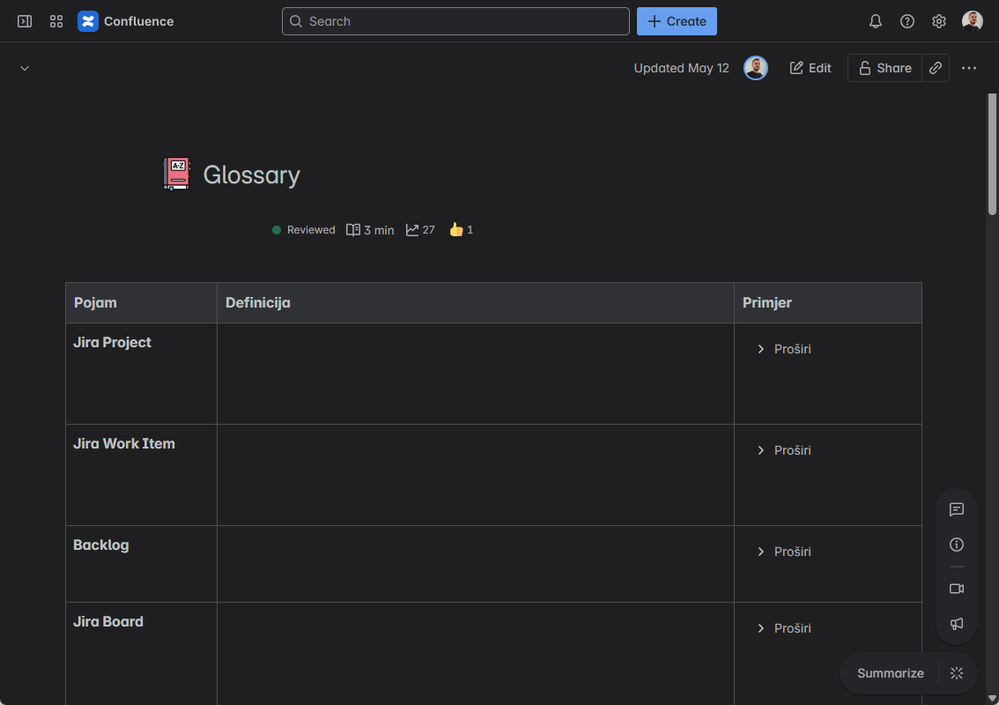The image size is (999, 705).
Task: Open the profile avatar menu
Action: [x=972, y=21]
